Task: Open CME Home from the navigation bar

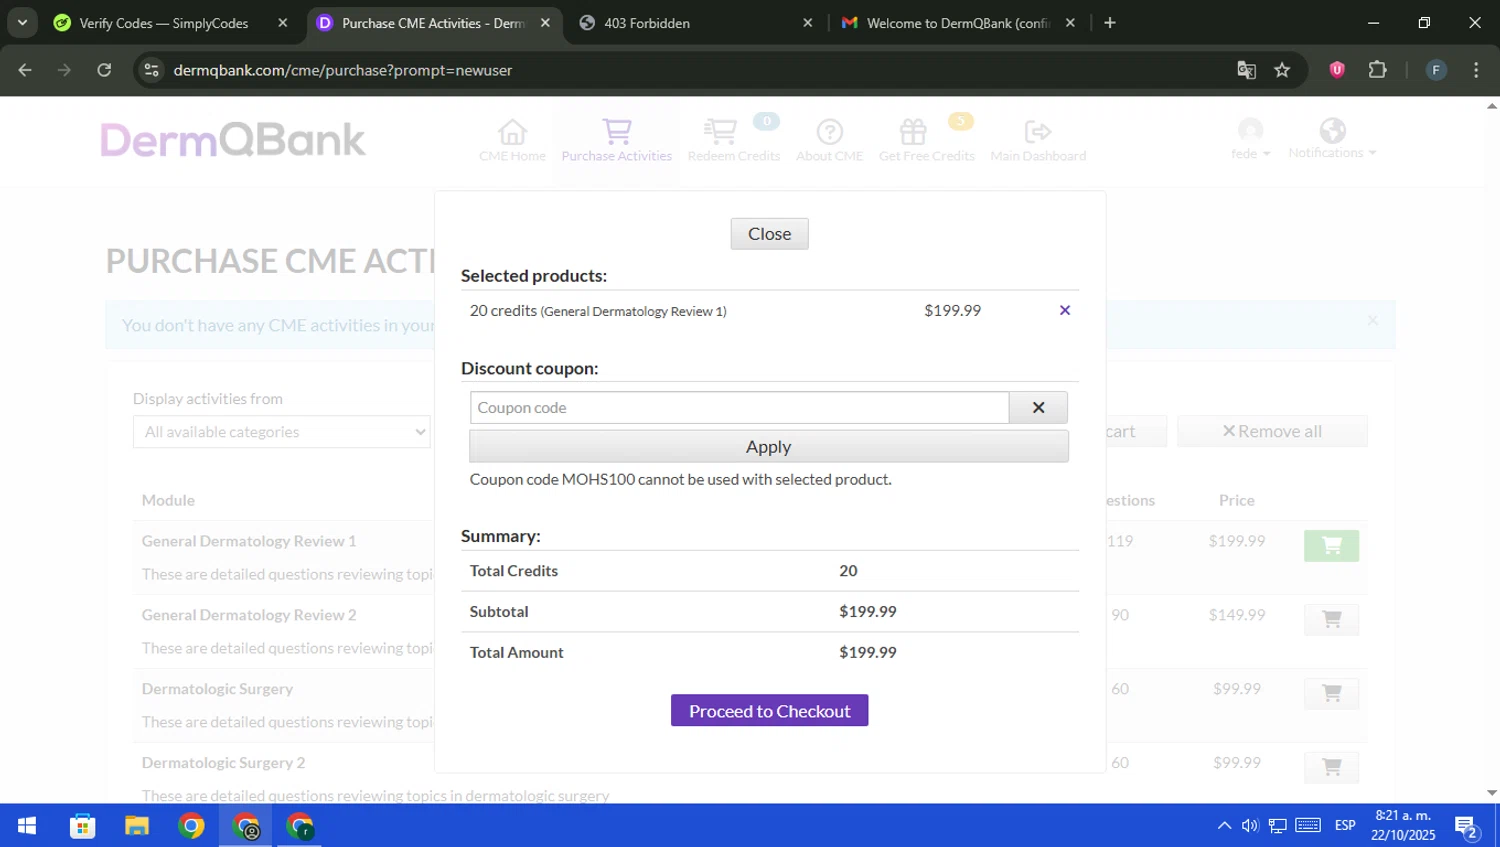Action: coord(512,140)
